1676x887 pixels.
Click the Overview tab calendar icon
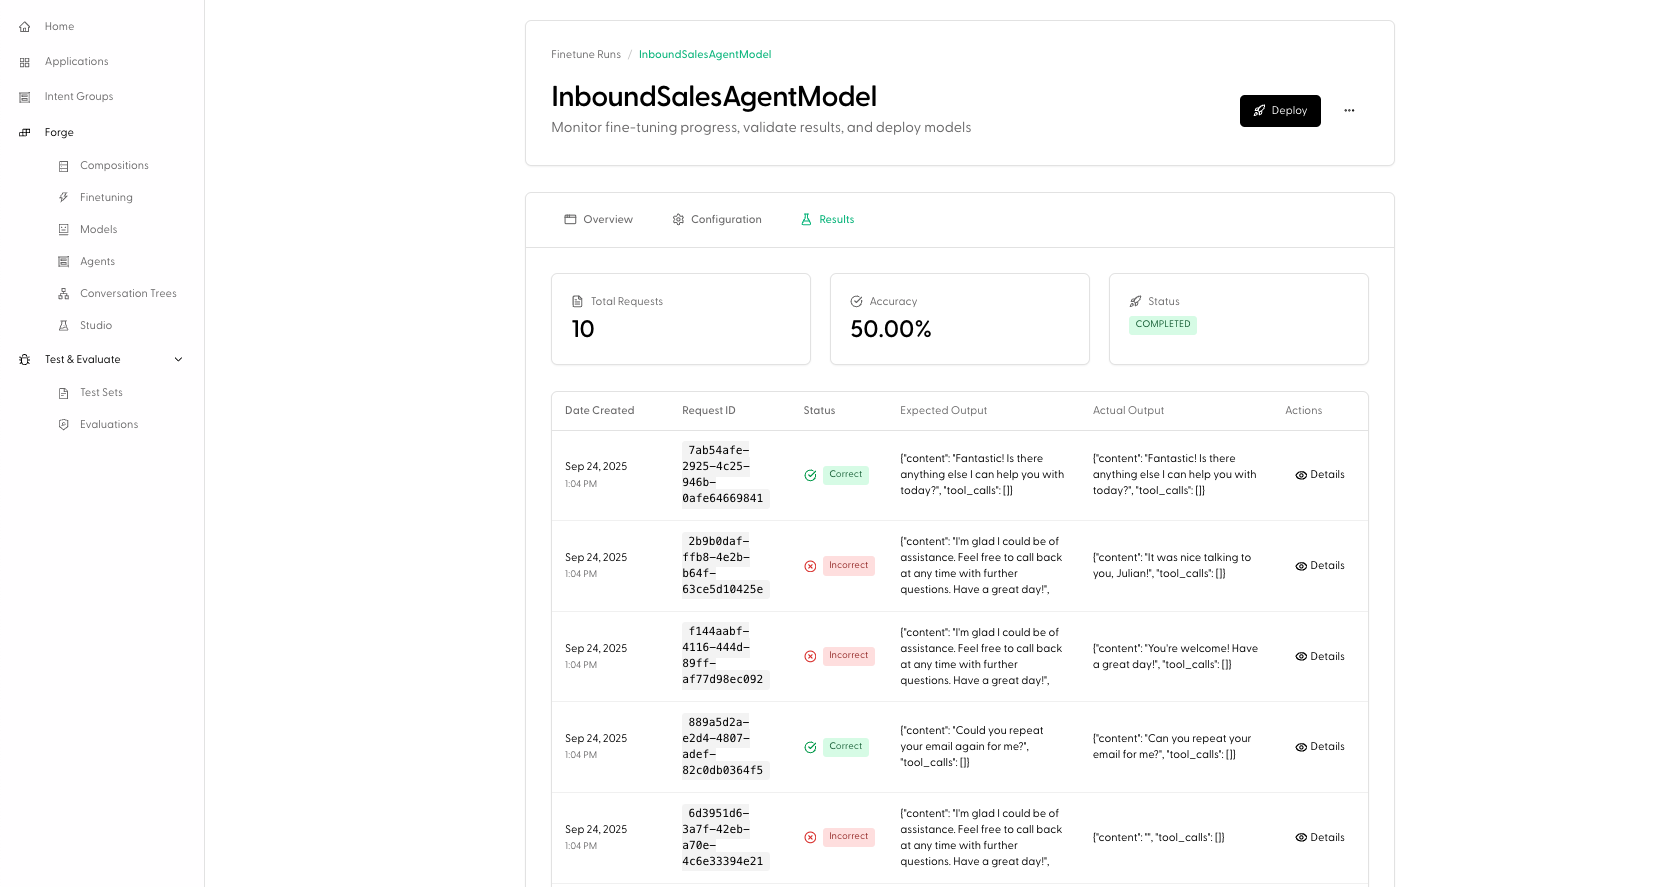pyautogui.click(x=570, y=219)
